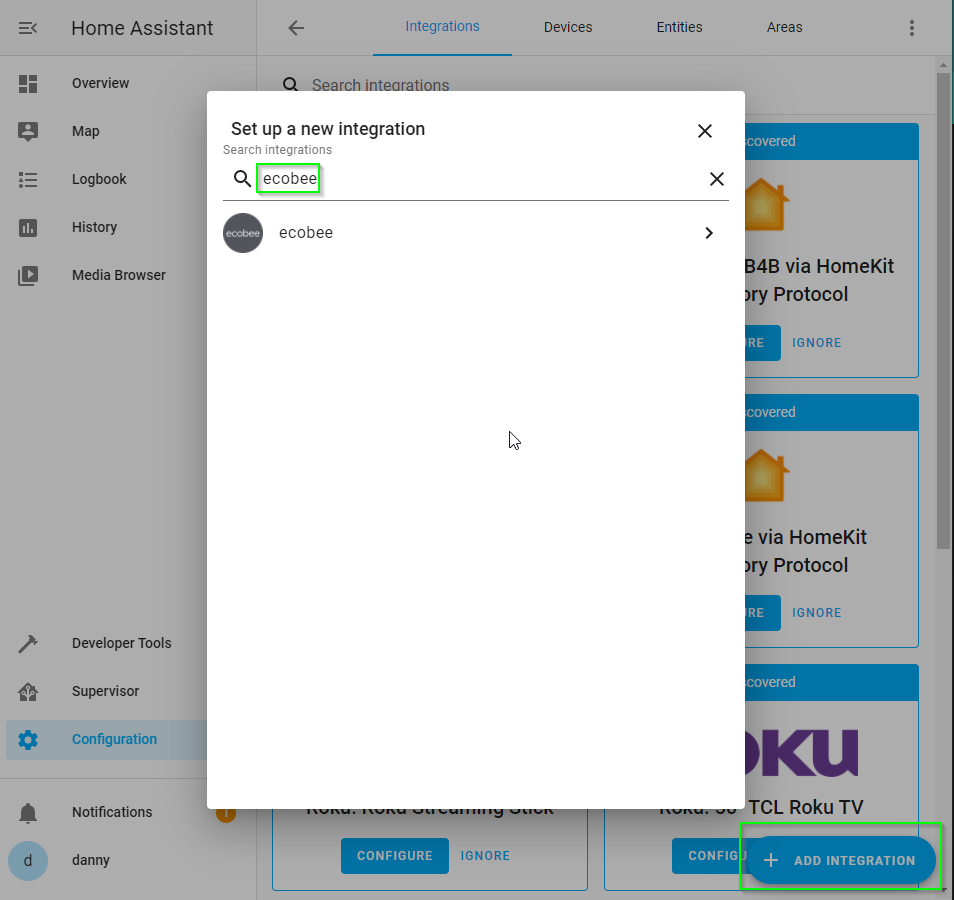Click the History chart icon

(27, 228)
